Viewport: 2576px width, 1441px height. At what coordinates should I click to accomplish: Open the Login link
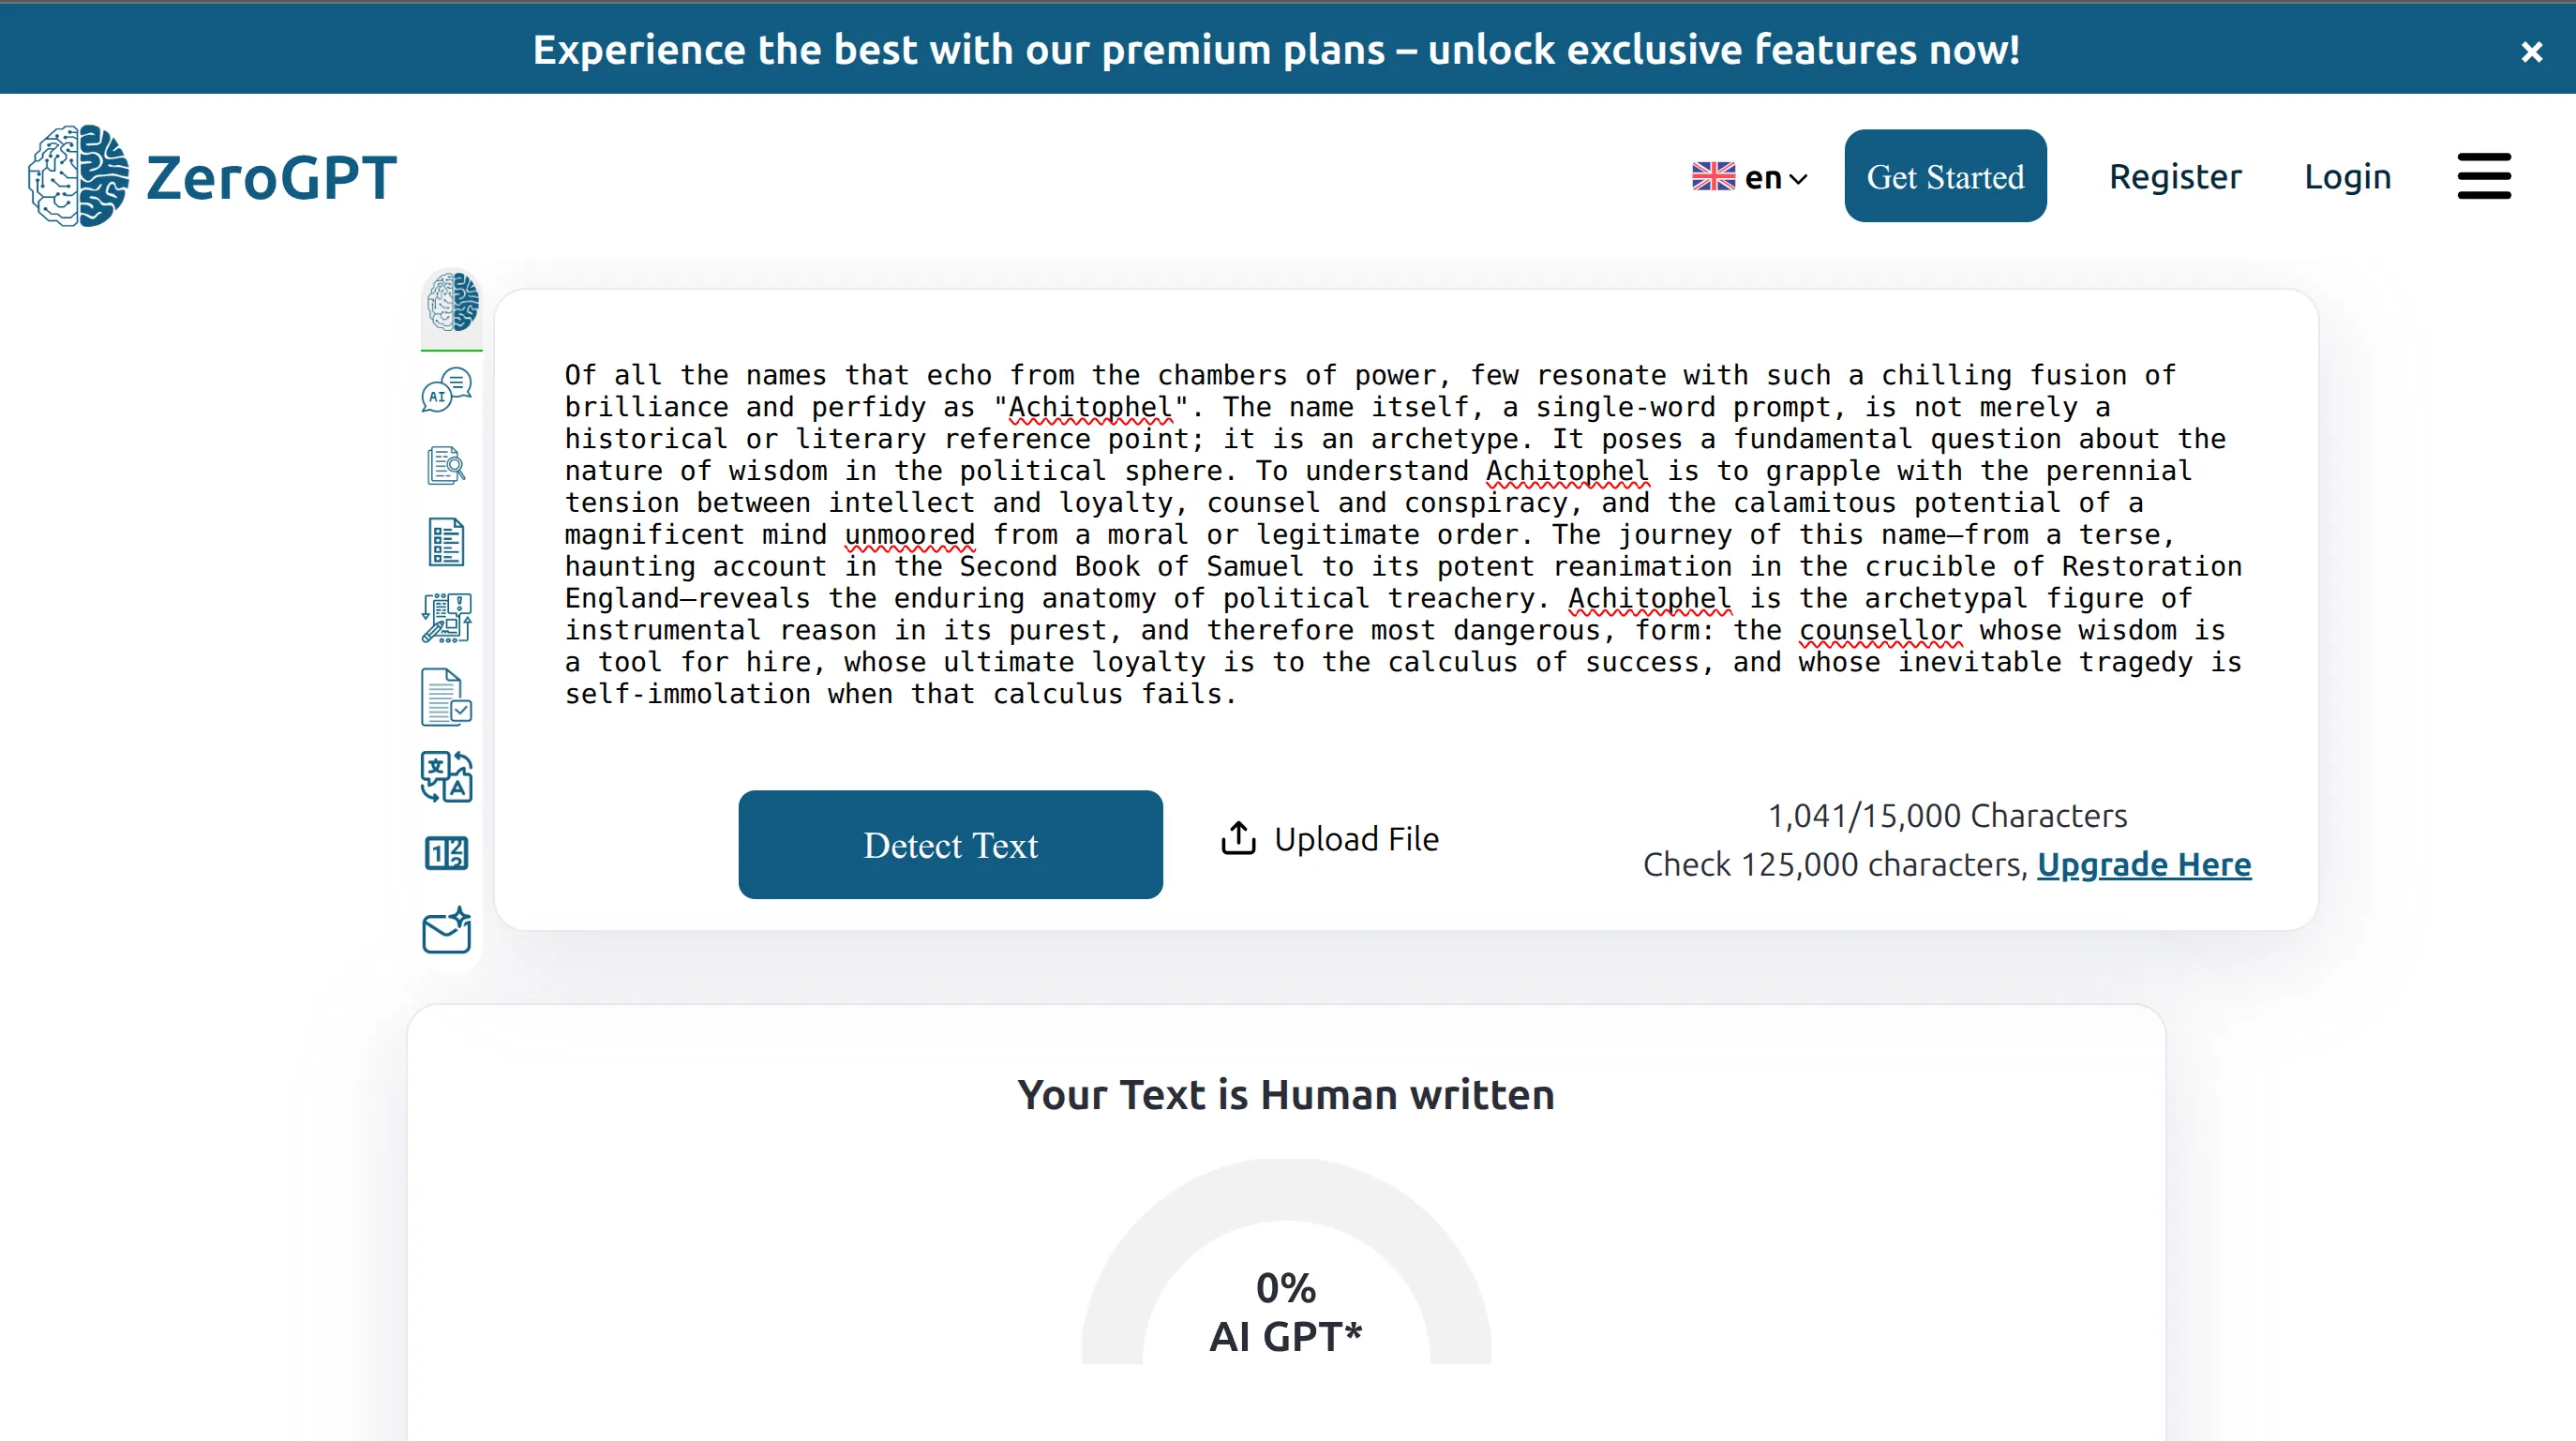pyautogui.click(x=2347, y=176)
